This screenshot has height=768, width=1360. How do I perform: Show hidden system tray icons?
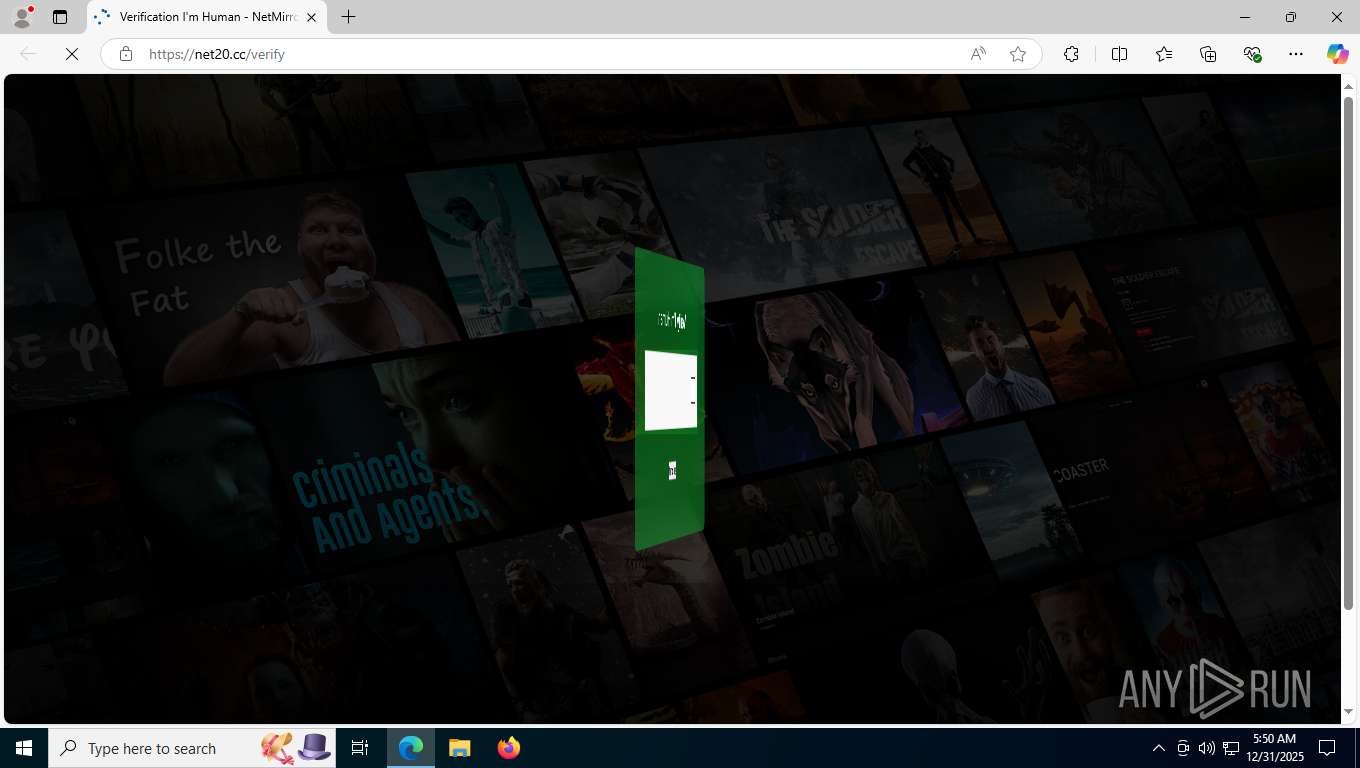[x=1159, y=748]
